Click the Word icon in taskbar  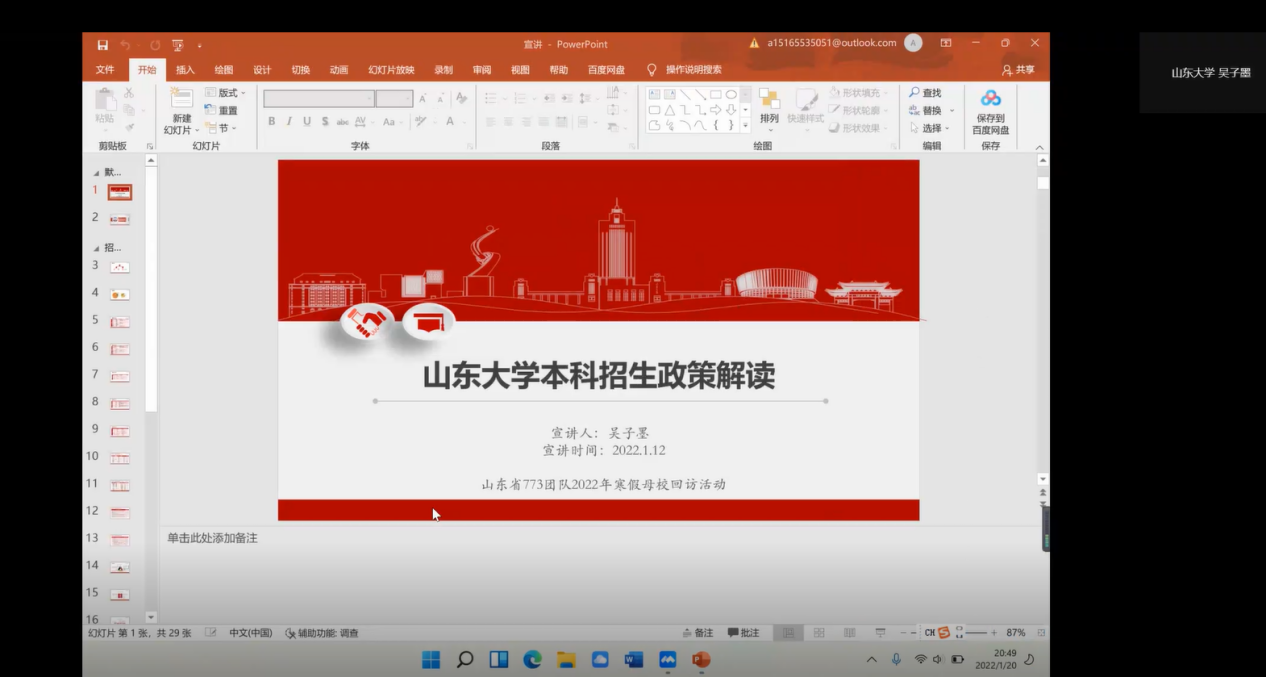[x=633, y=660]
